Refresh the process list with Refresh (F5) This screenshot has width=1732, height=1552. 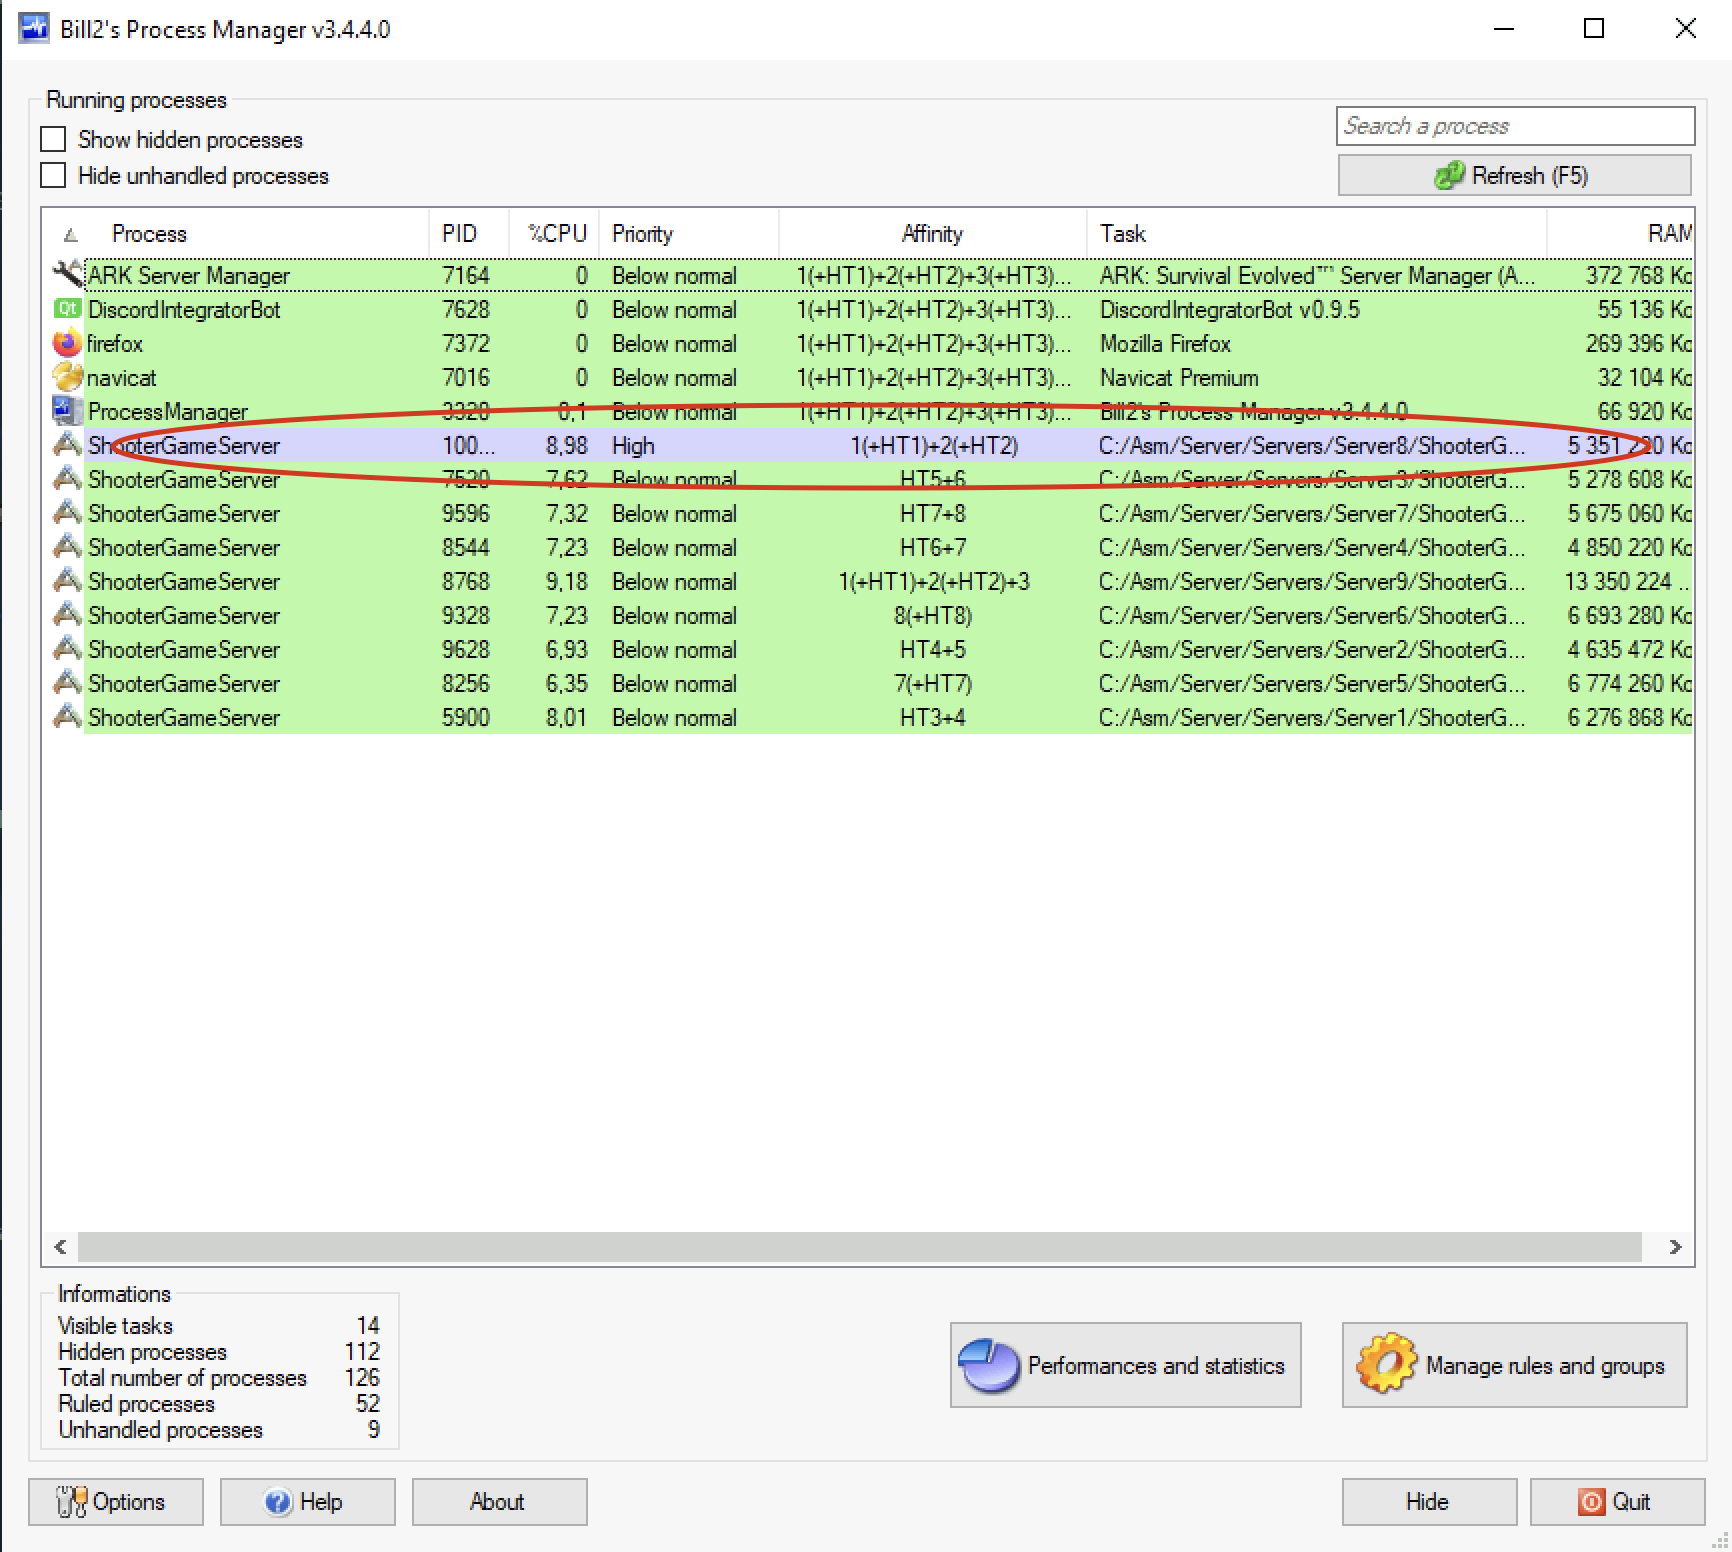point(1515,175)
